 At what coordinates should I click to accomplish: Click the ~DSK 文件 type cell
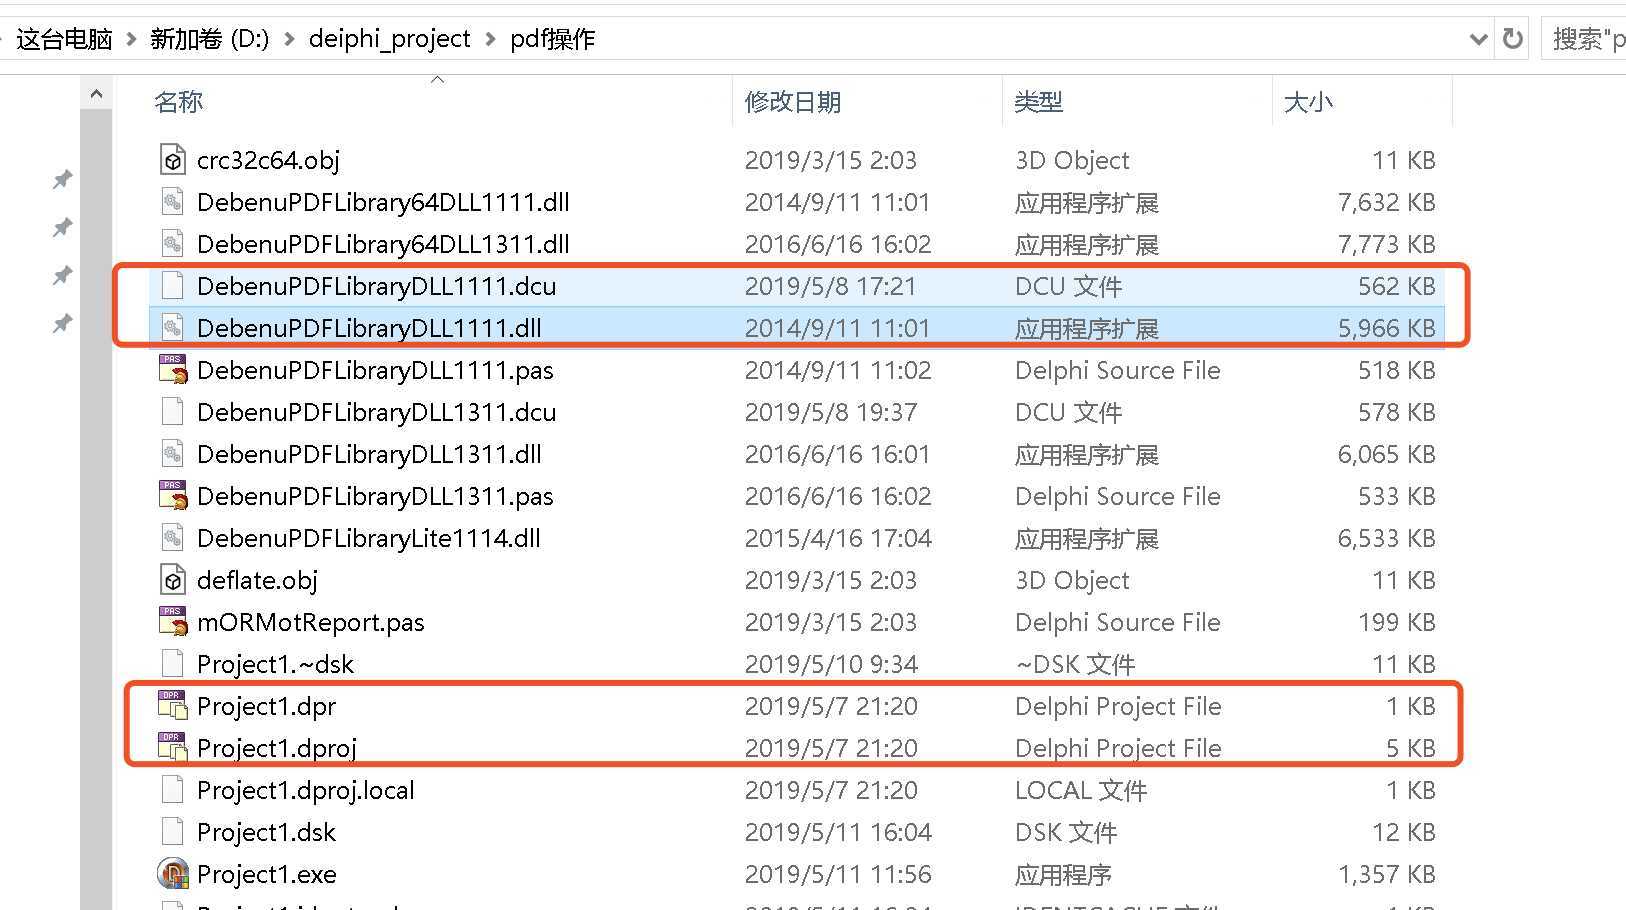(1075, 664)
